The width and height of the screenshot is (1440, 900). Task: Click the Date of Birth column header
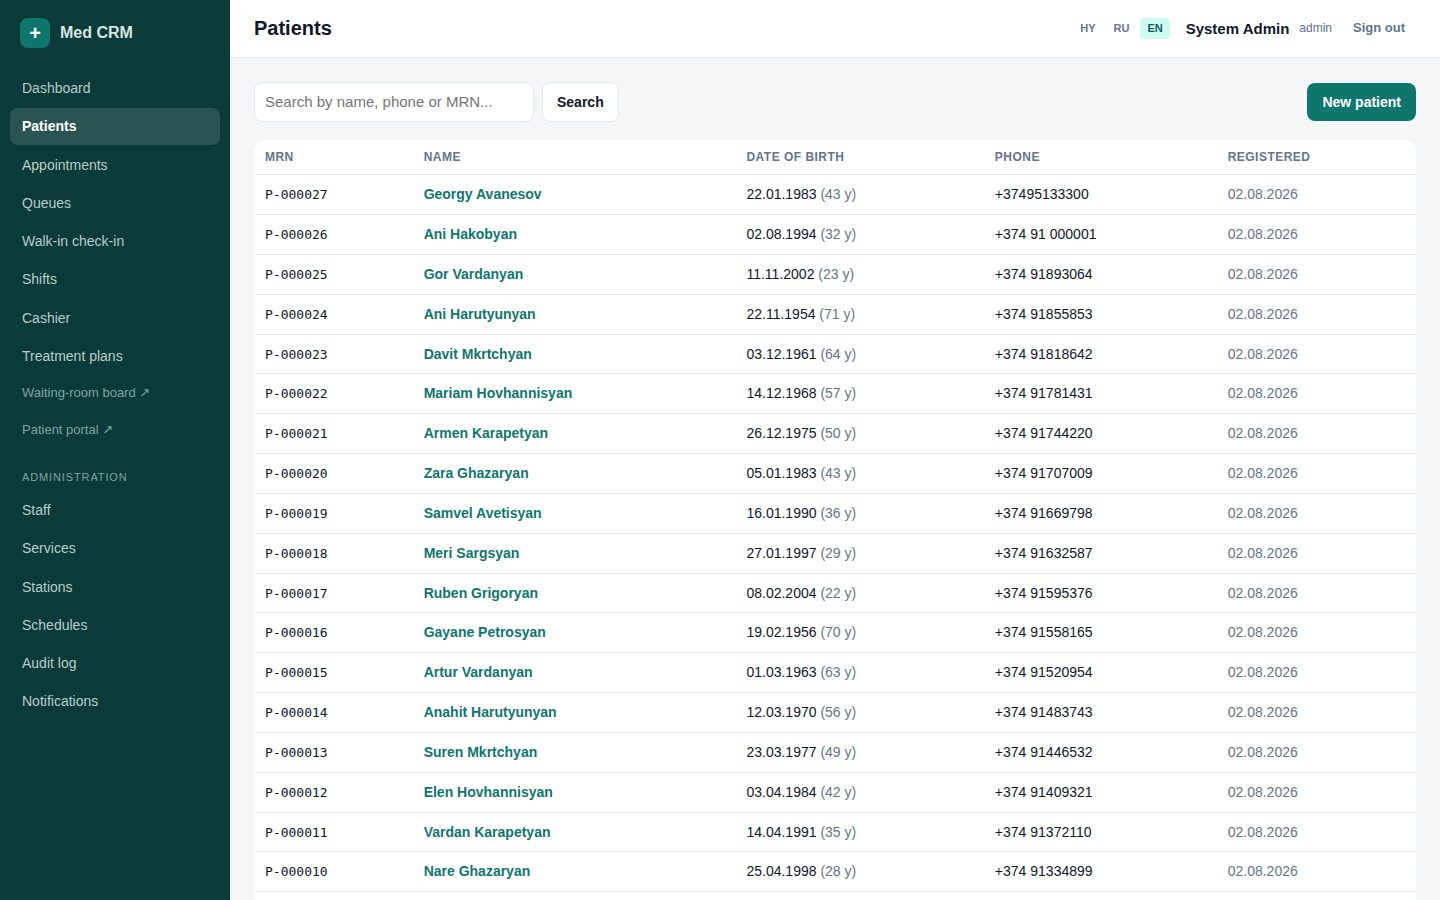tap(795, 157)
